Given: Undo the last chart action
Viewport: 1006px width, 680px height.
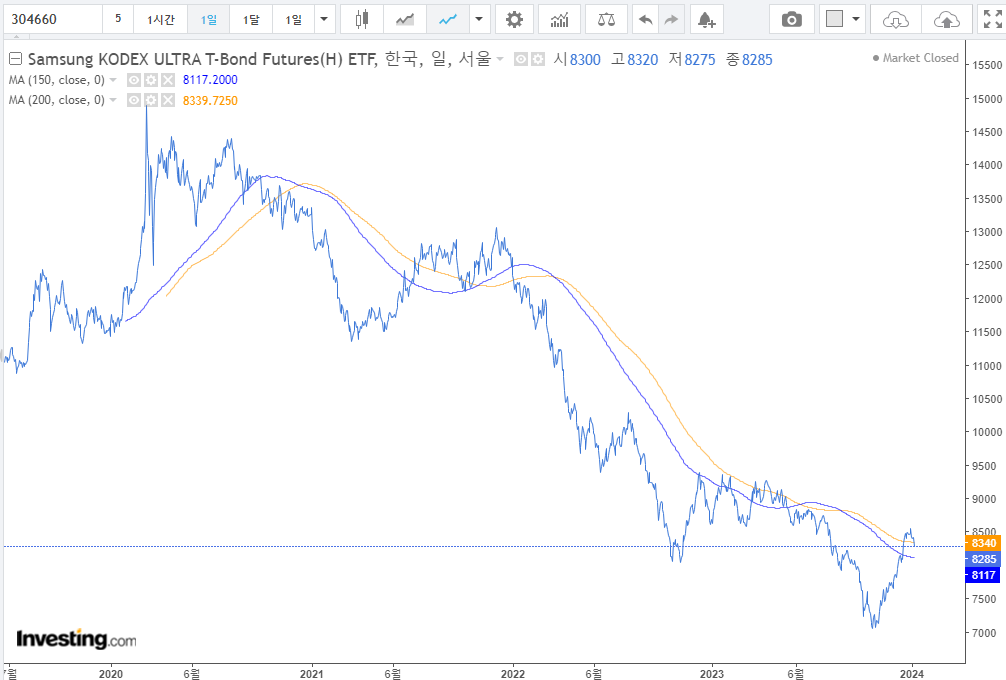Looking at the screenshot, I should click(x=645, y=19).
